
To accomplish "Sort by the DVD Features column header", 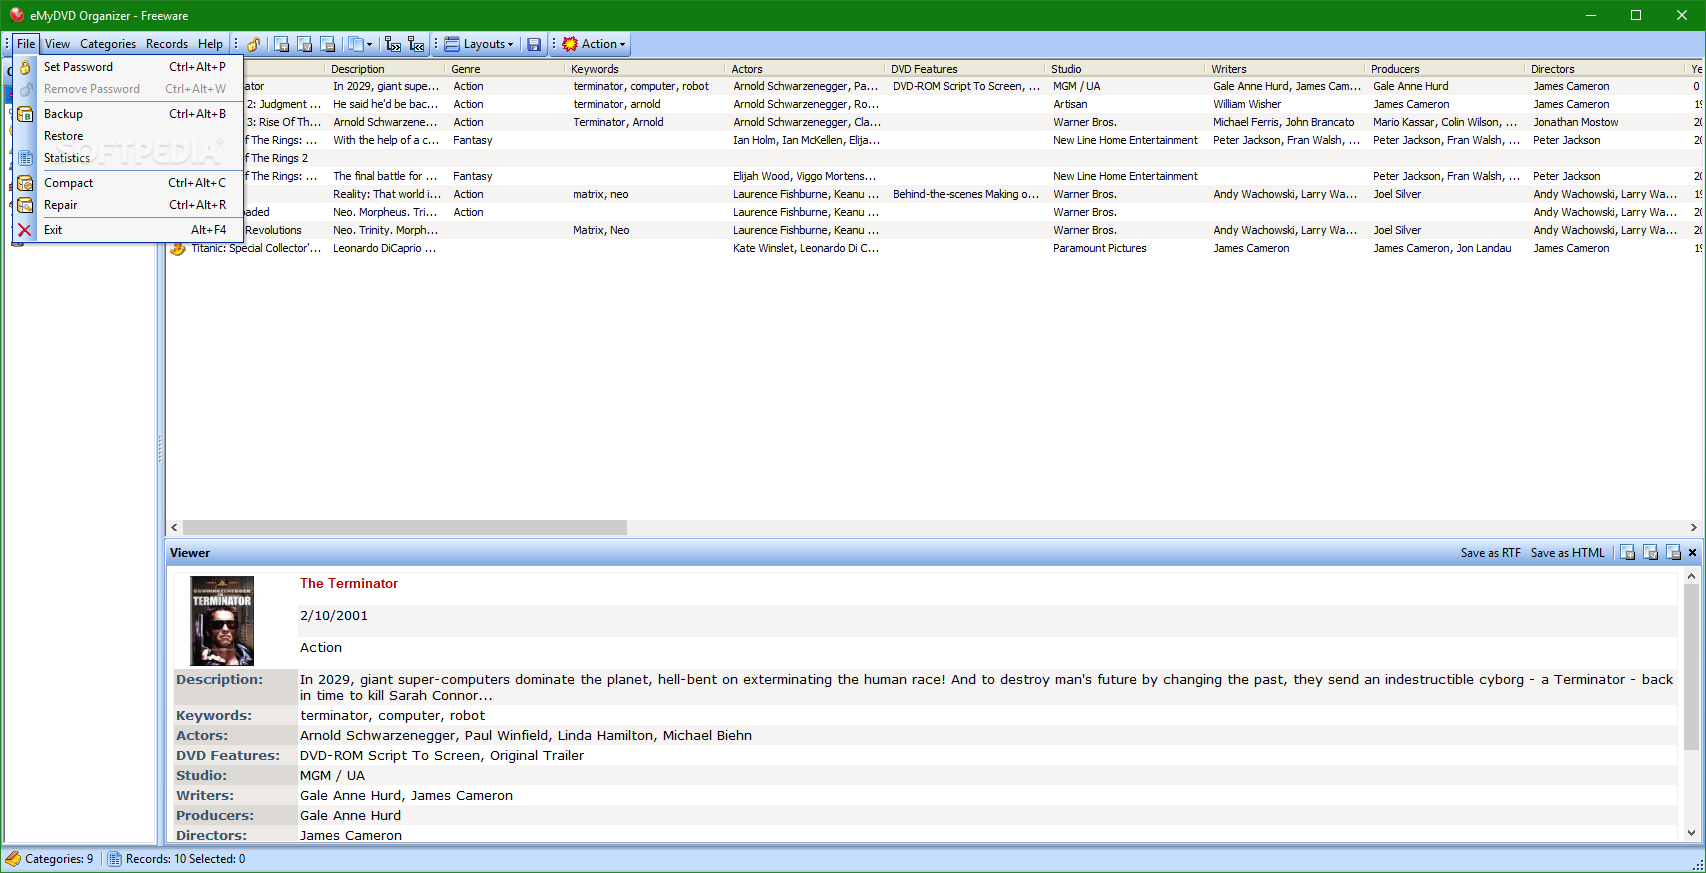I will click(965, 69).
